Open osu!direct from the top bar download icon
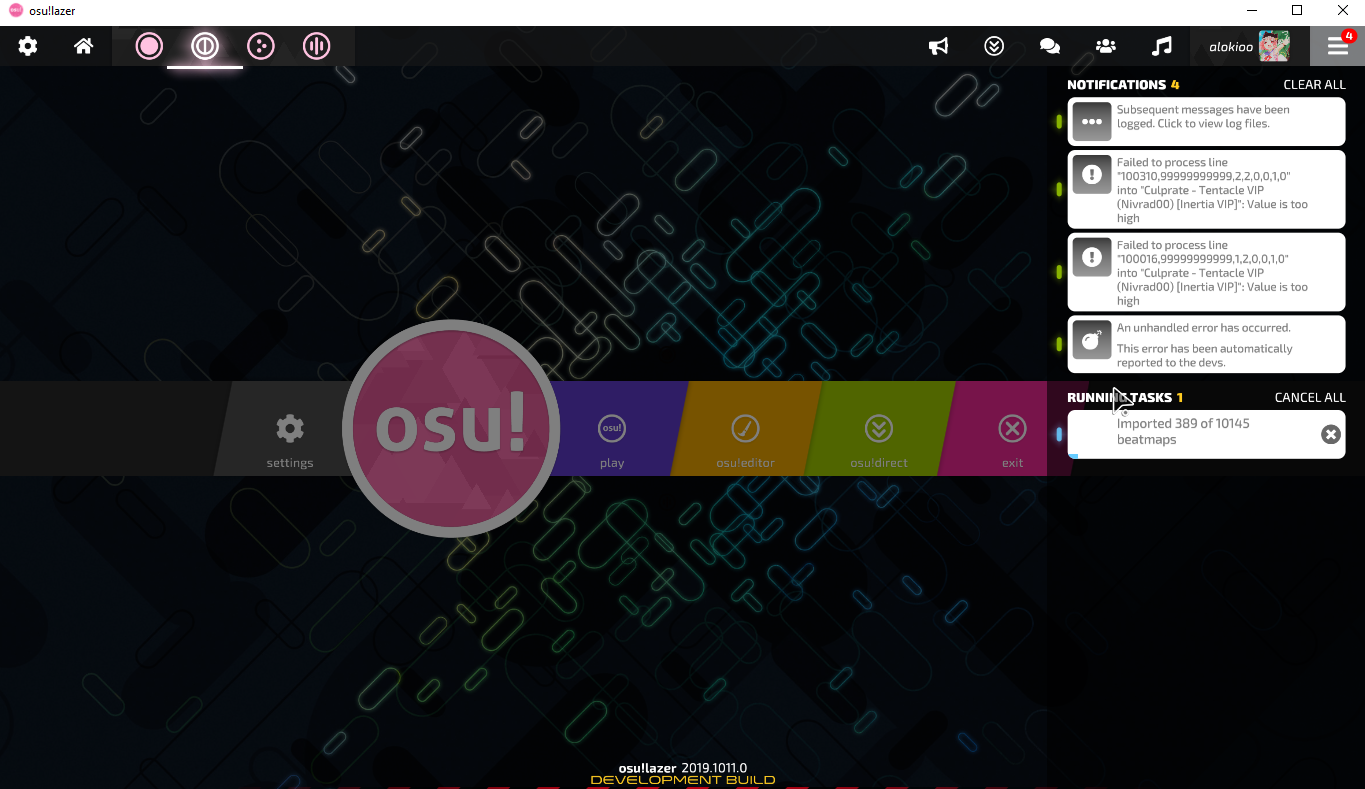1365x789 pixels. click(993, 45)
